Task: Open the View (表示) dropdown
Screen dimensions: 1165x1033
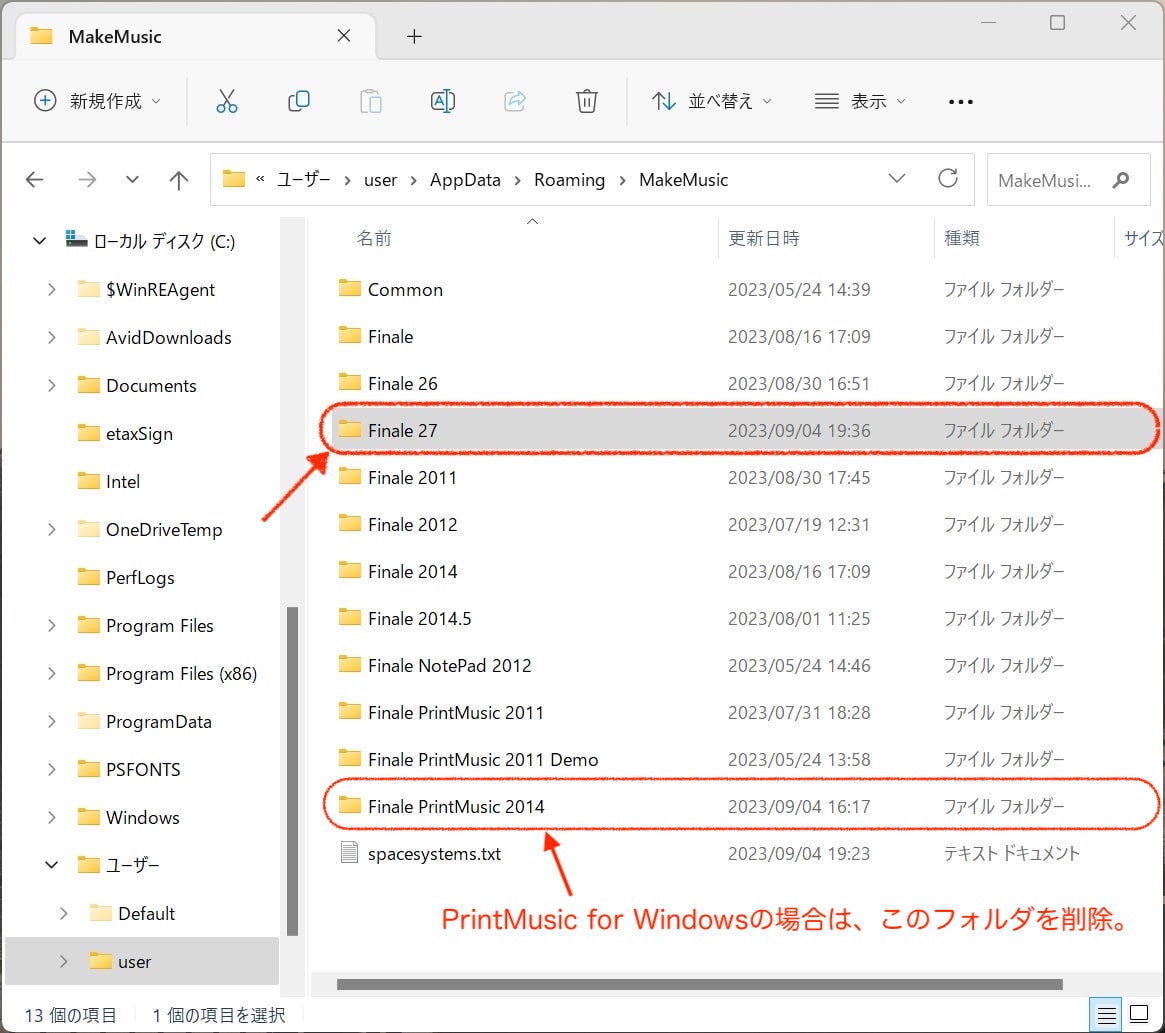Action: (x=860, y=101)
